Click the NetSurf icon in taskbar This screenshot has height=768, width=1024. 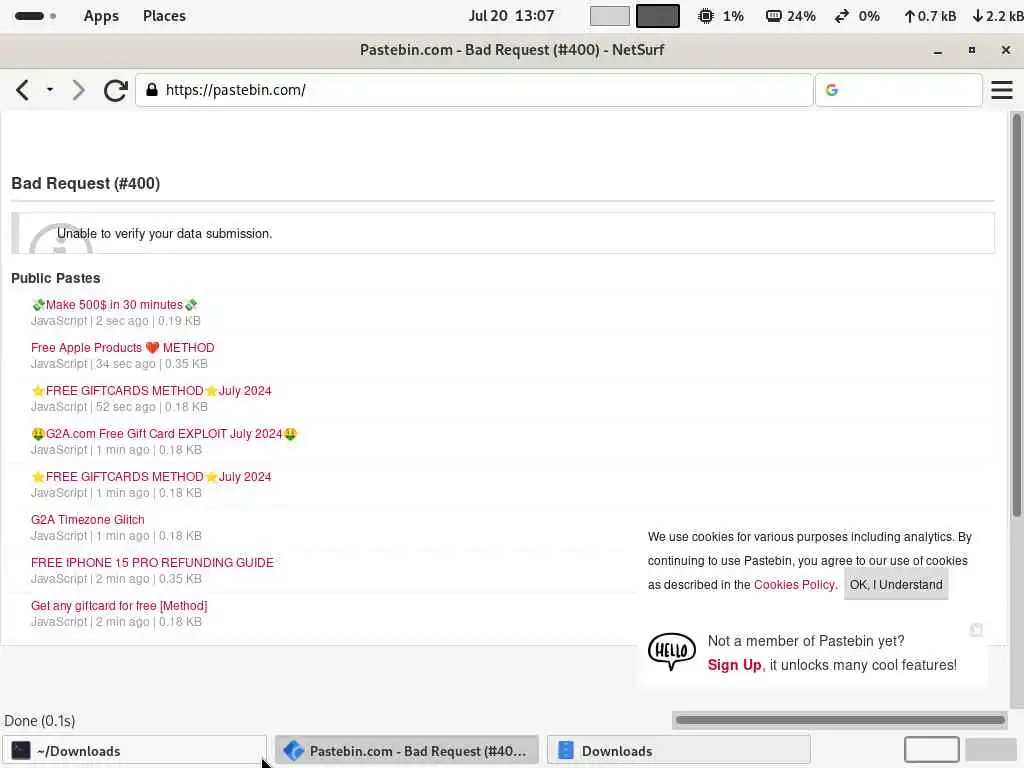click(x=293, y=751)
